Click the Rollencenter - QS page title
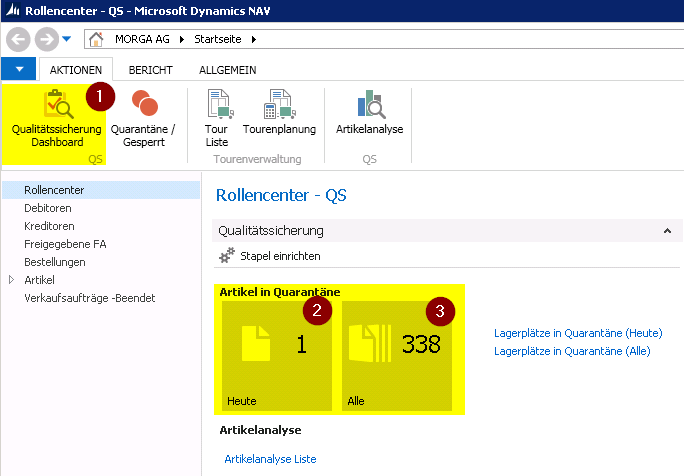The width and height of the screenshot is (684, 476). [x=281, y=195]
